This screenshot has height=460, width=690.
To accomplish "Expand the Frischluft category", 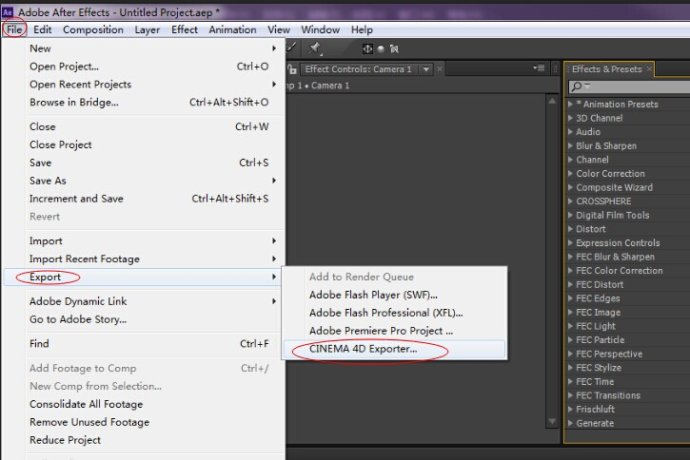I will [570, 409].
